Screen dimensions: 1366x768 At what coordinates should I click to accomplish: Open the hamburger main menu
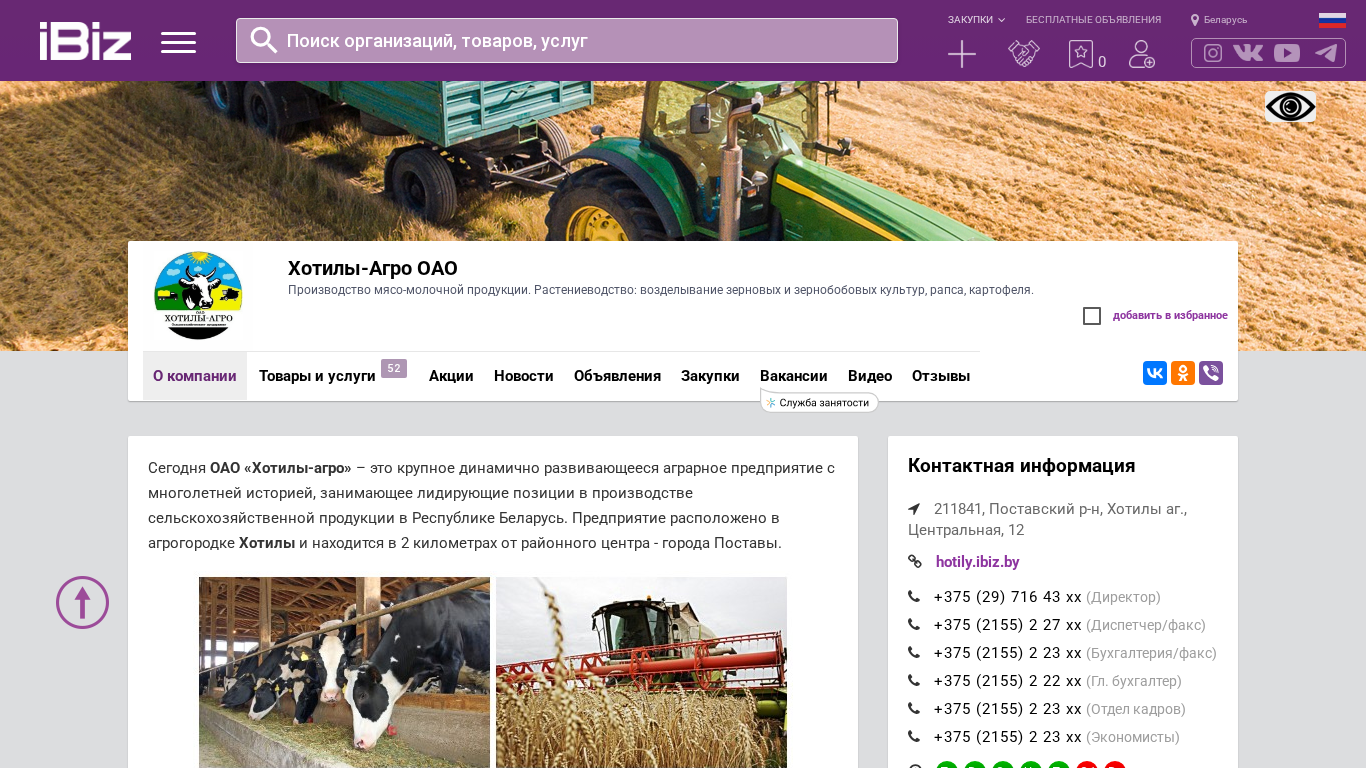click(x=178, y=42)
